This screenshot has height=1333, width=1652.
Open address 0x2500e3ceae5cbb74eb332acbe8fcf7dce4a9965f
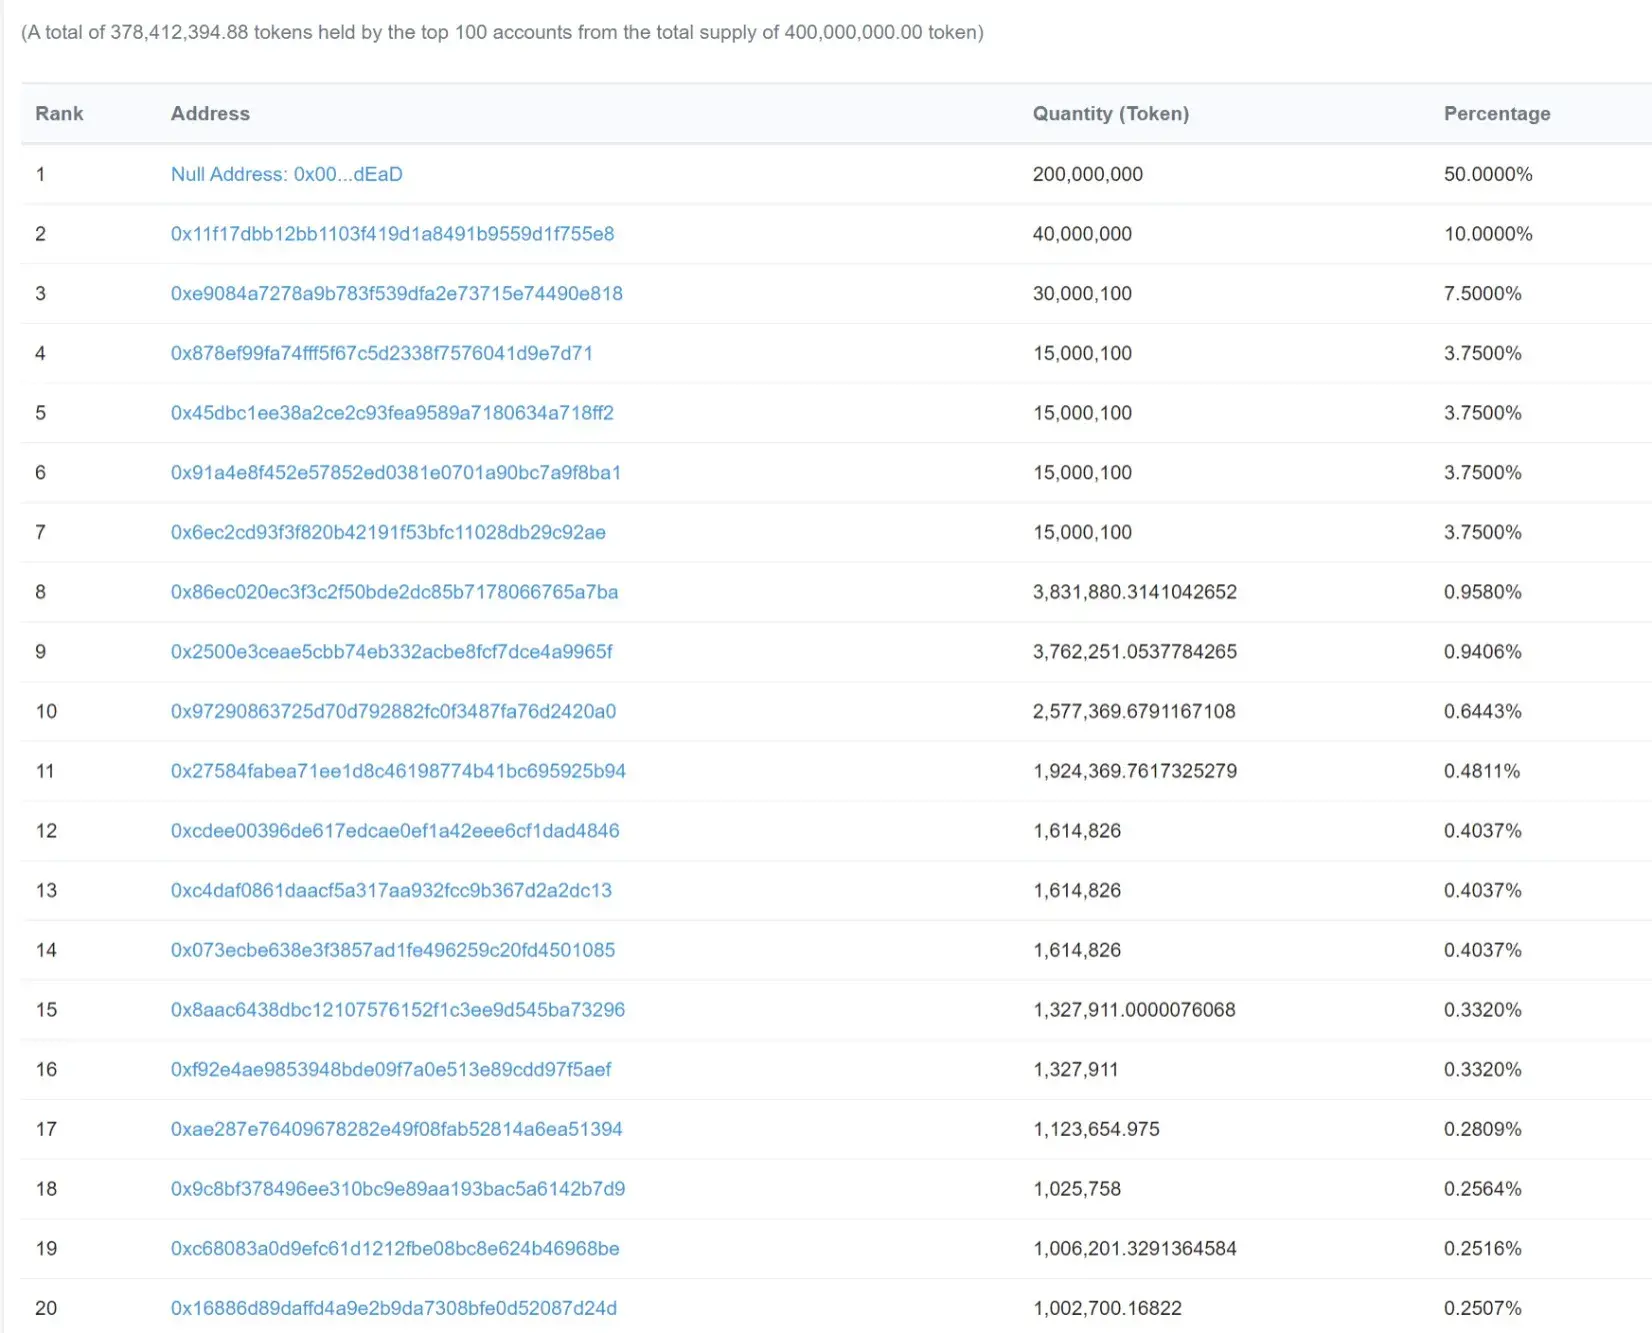[391, 652]
